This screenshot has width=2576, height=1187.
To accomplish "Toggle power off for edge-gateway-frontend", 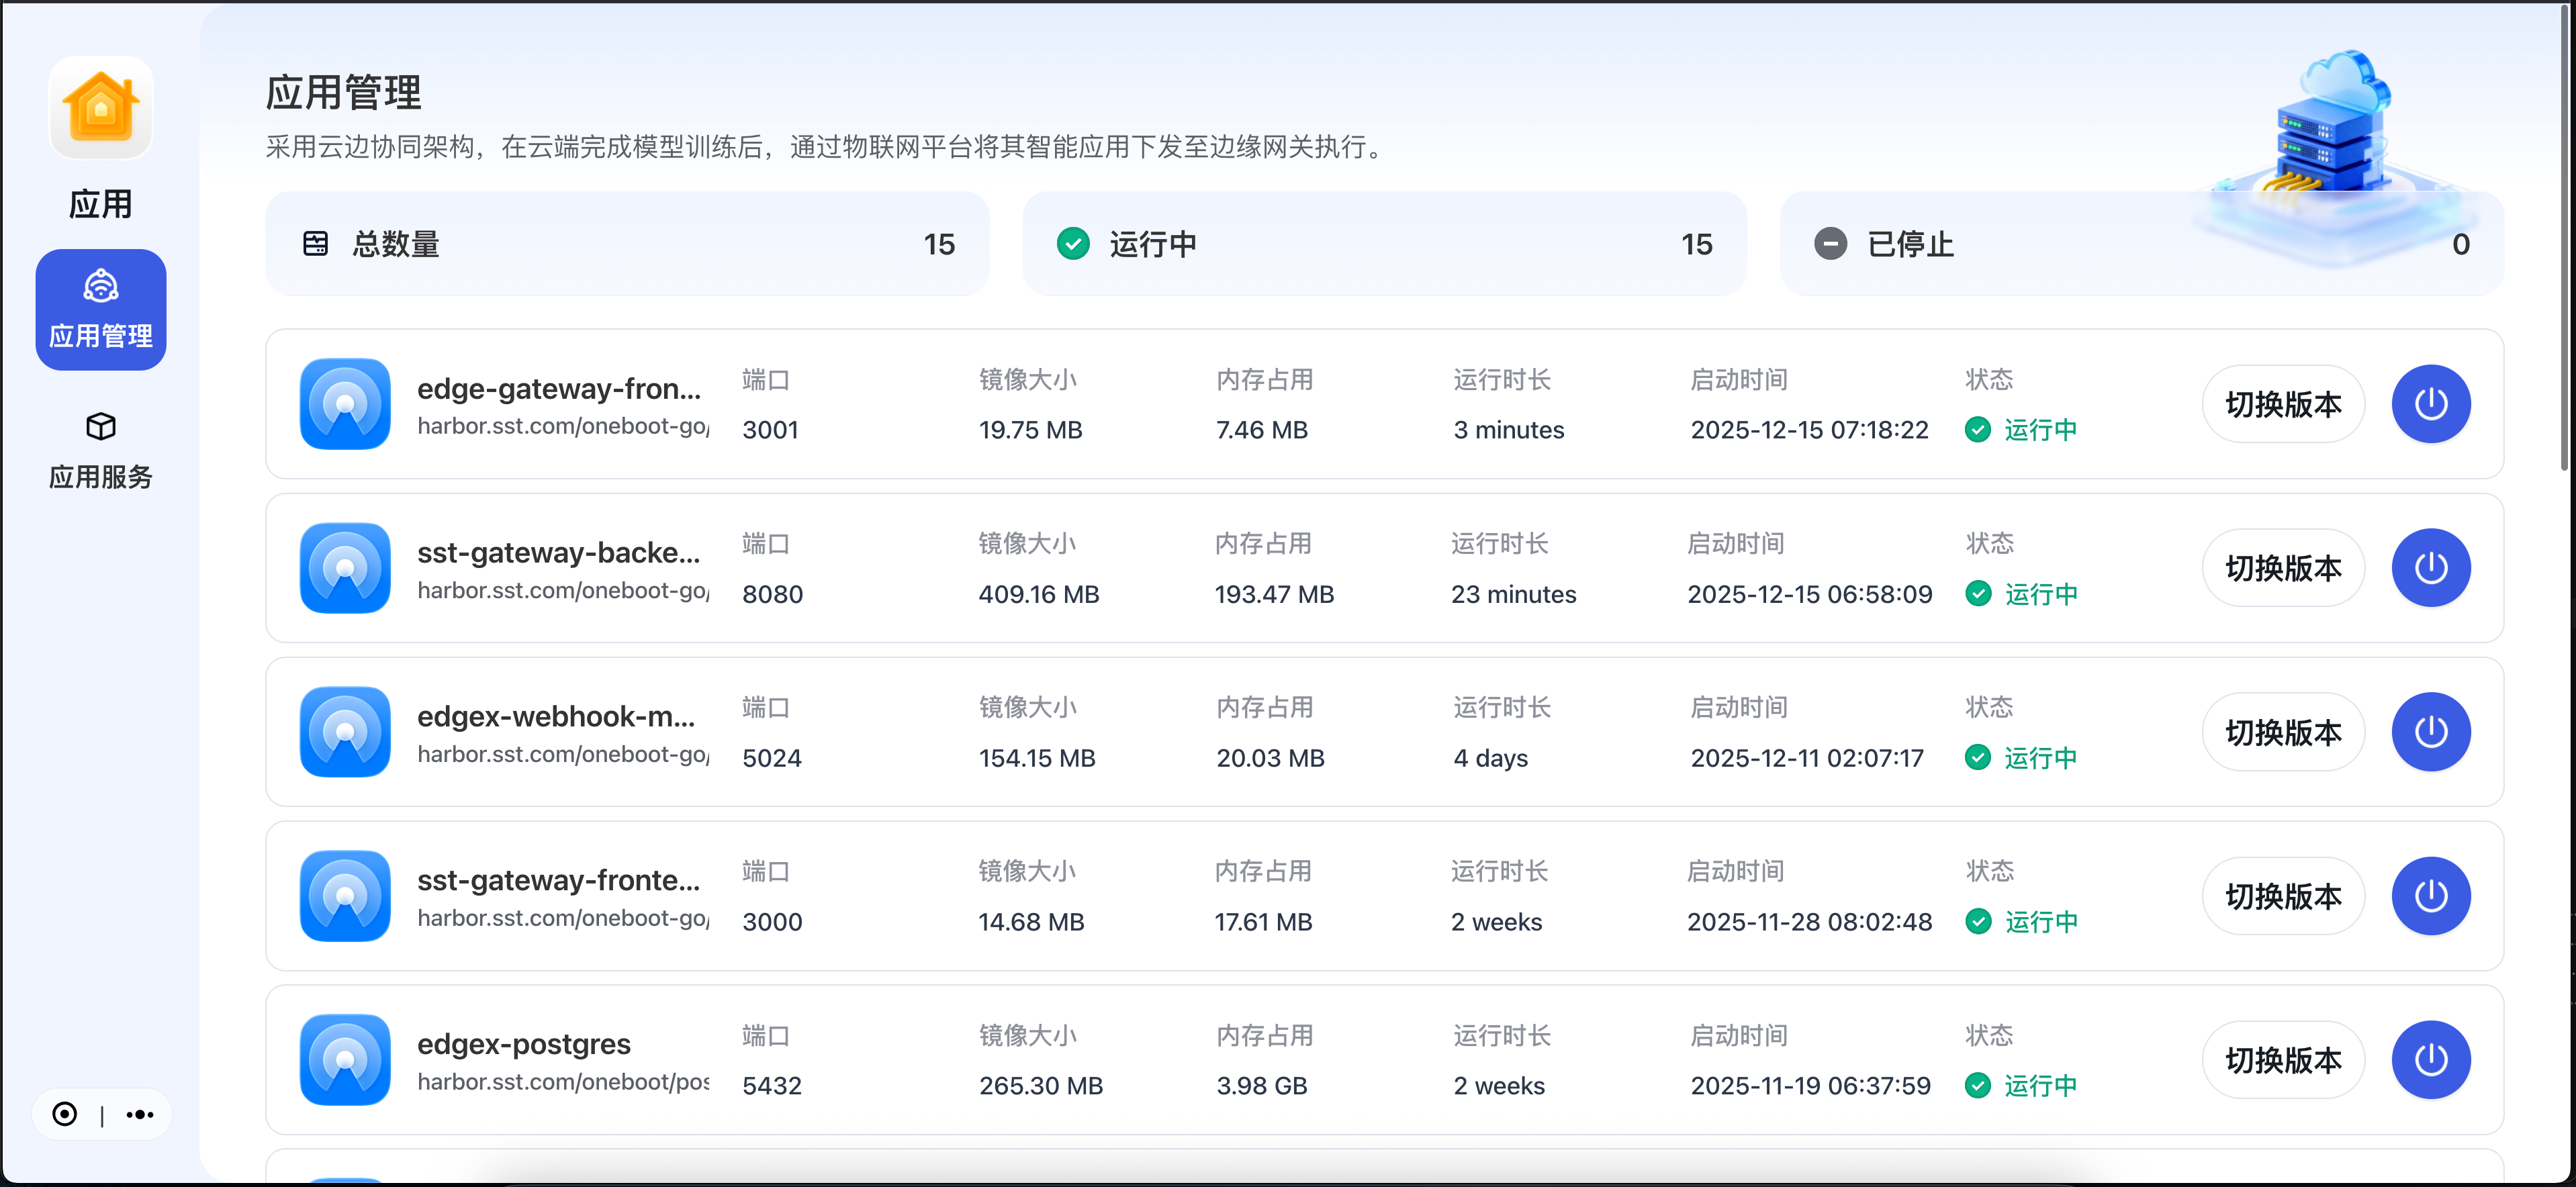I will click(2431, 404).
